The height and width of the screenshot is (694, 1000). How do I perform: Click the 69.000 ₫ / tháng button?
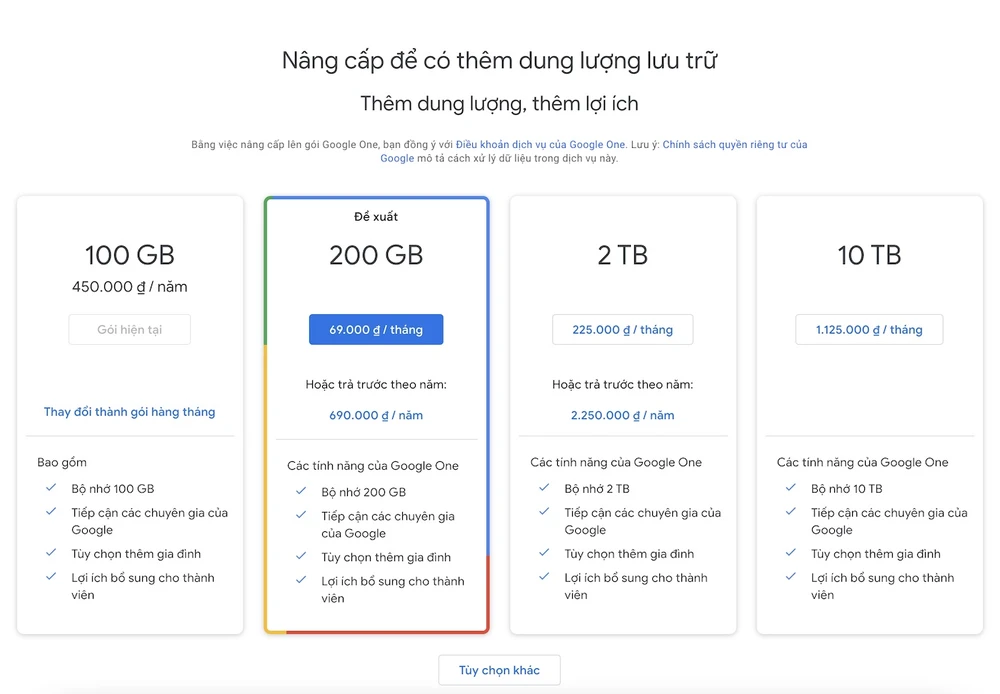[376, 330]
